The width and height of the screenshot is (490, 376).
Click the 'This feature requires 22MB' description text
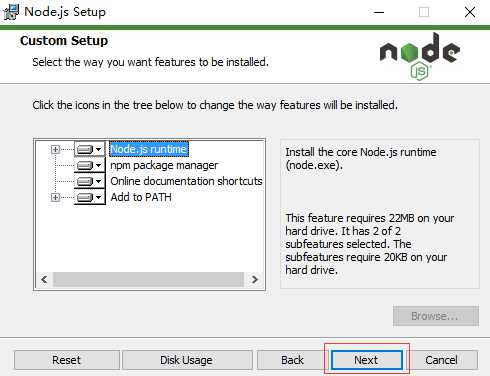point(370,244)
